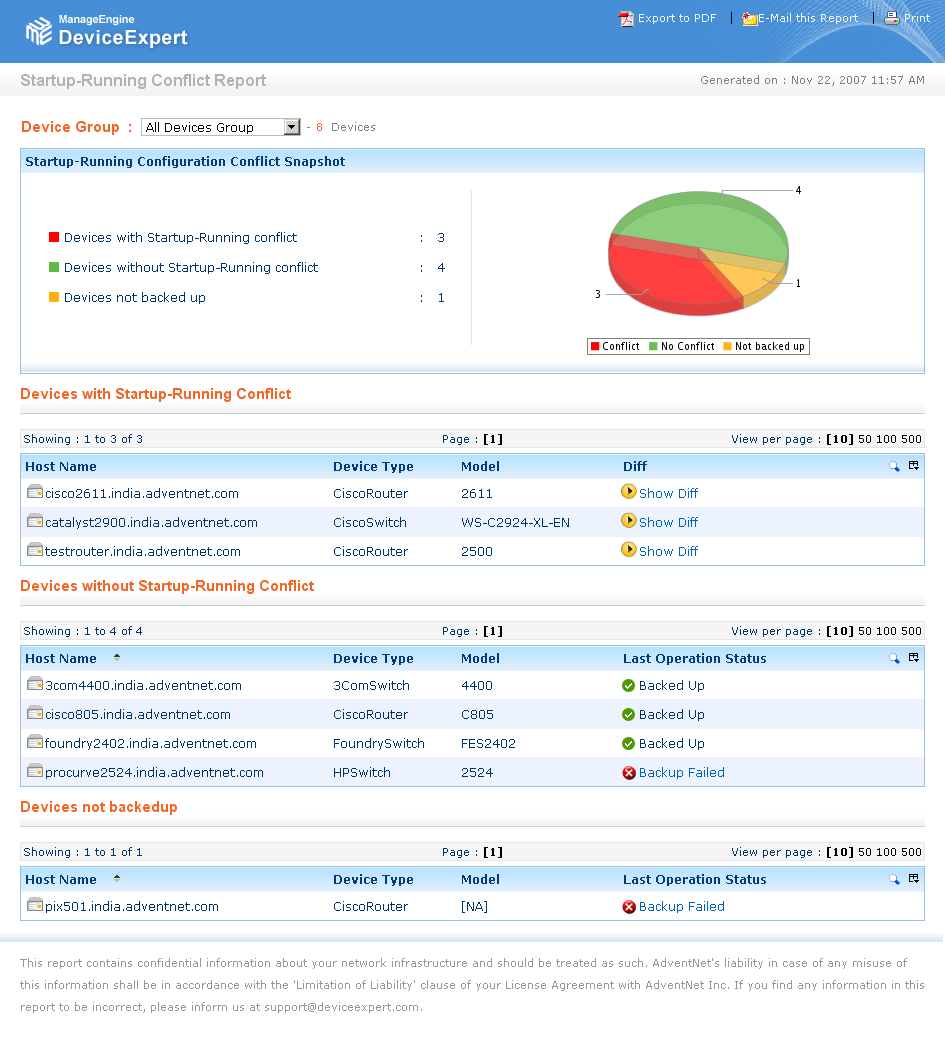Image resolution: width=945 pixels, height=1045 pixels.
Task: Click Show Diff arrow icon for cisco2611
Action: click(x=628, y=492)
